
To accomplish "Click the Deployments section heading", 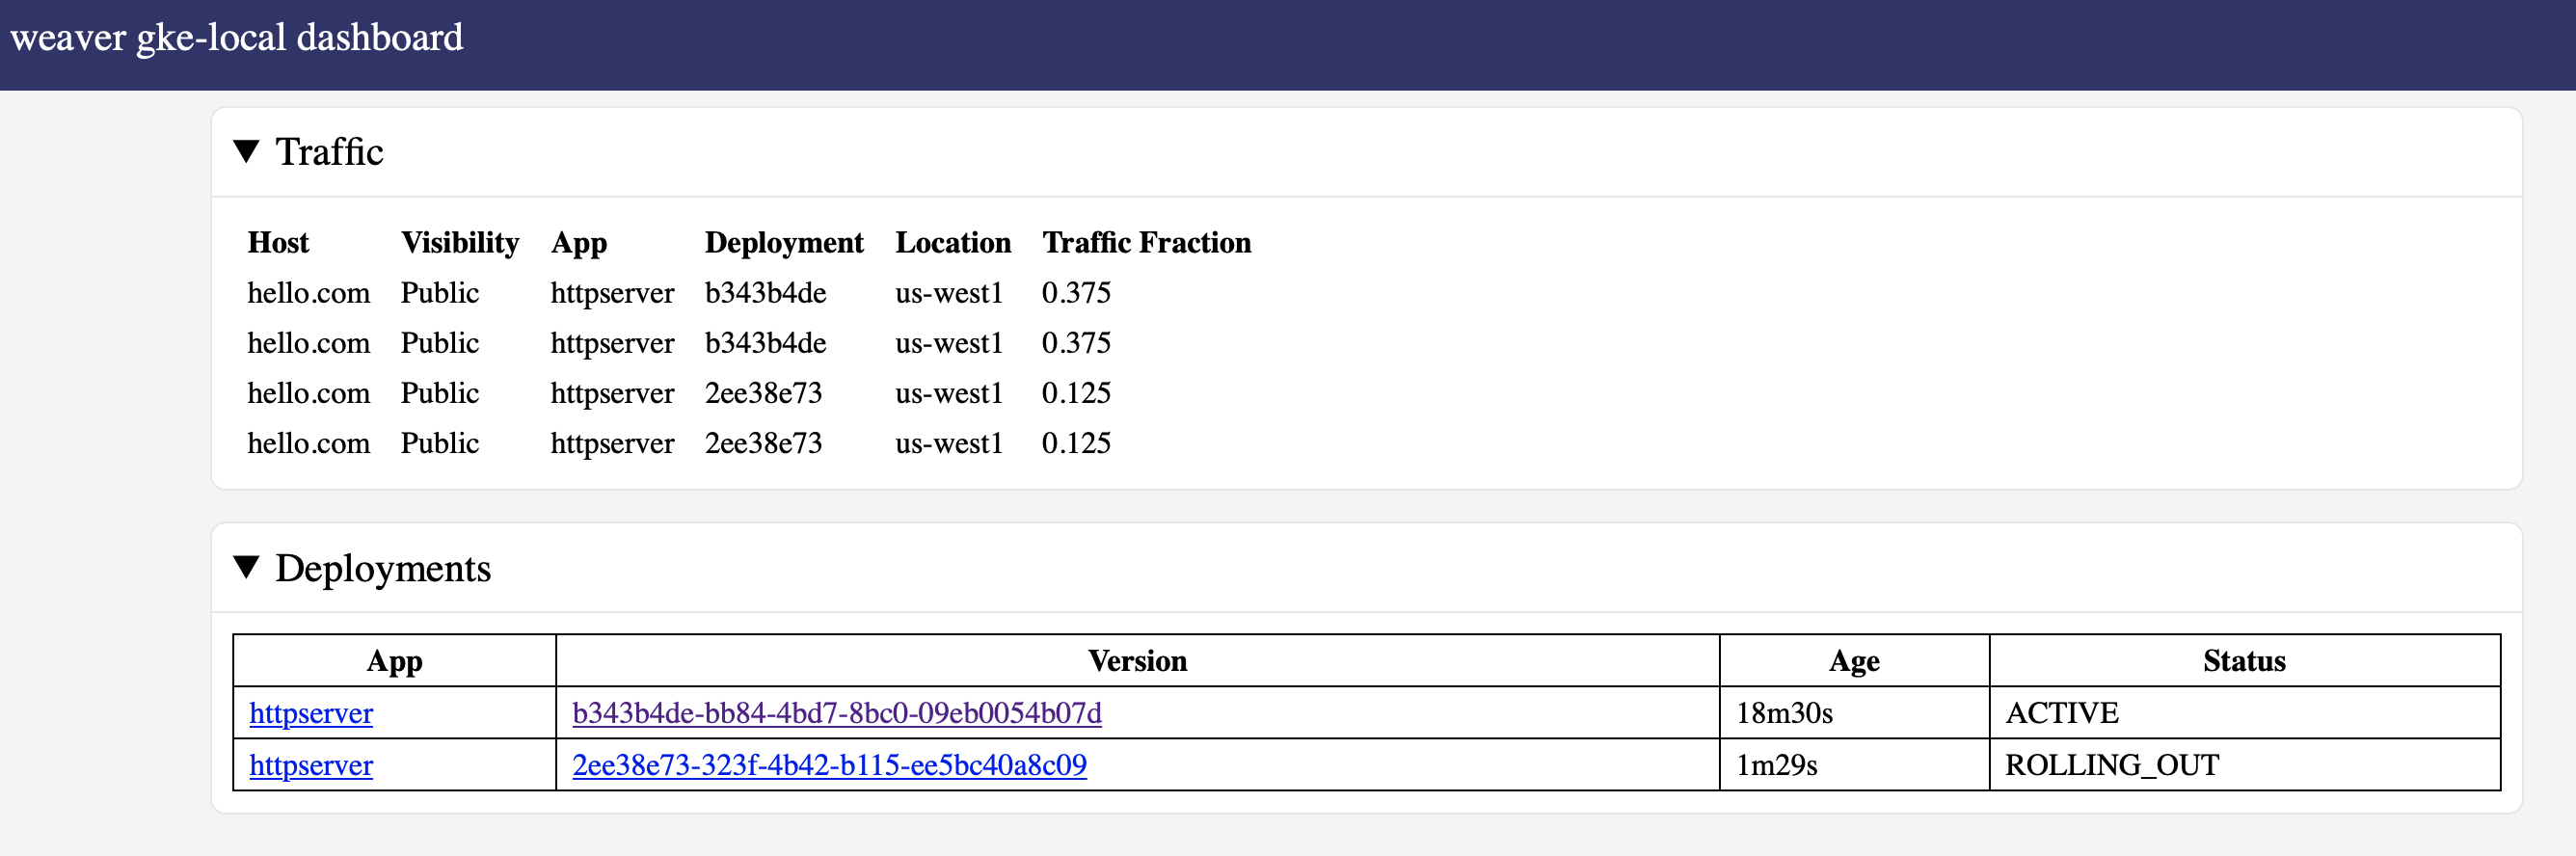I will pos(383,568).
